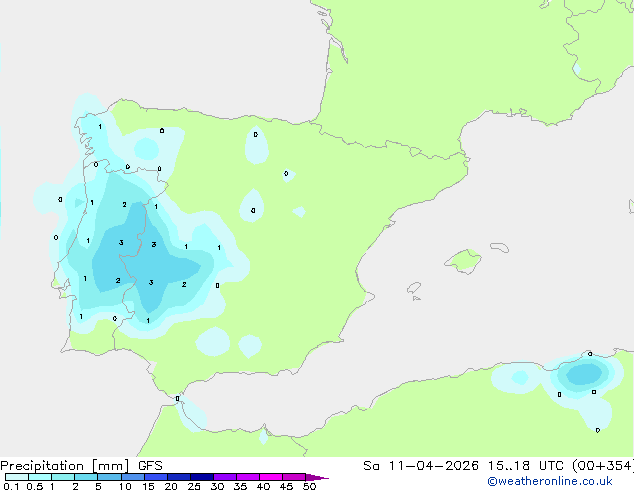Screen dimensions: 634x490
Task: Click the darkest rain patch over Algeria
Action: [584, 374]
